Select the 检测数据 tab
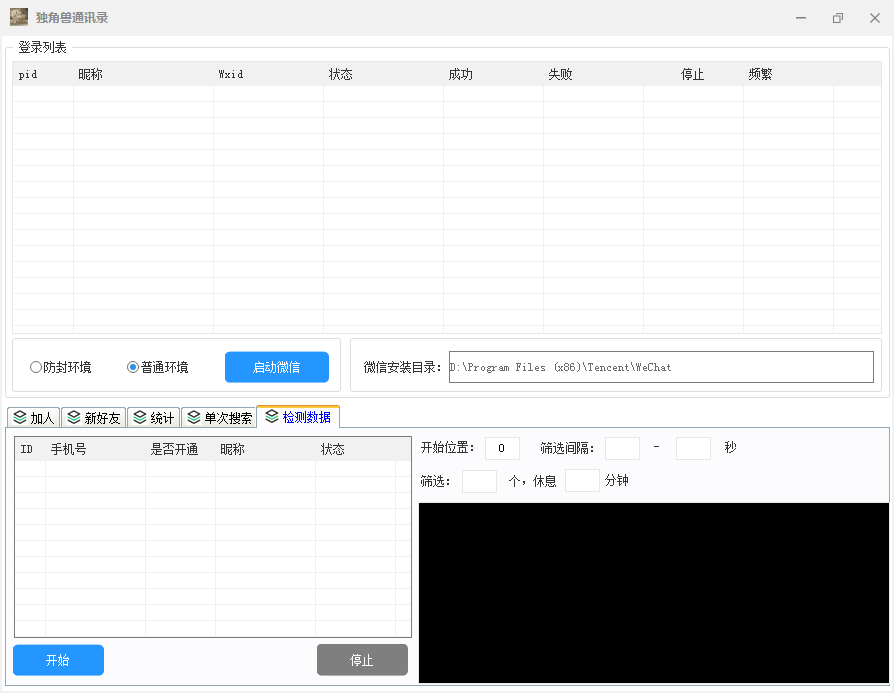Viewport: 894px width, 693px height. click(x=298, y=417)
